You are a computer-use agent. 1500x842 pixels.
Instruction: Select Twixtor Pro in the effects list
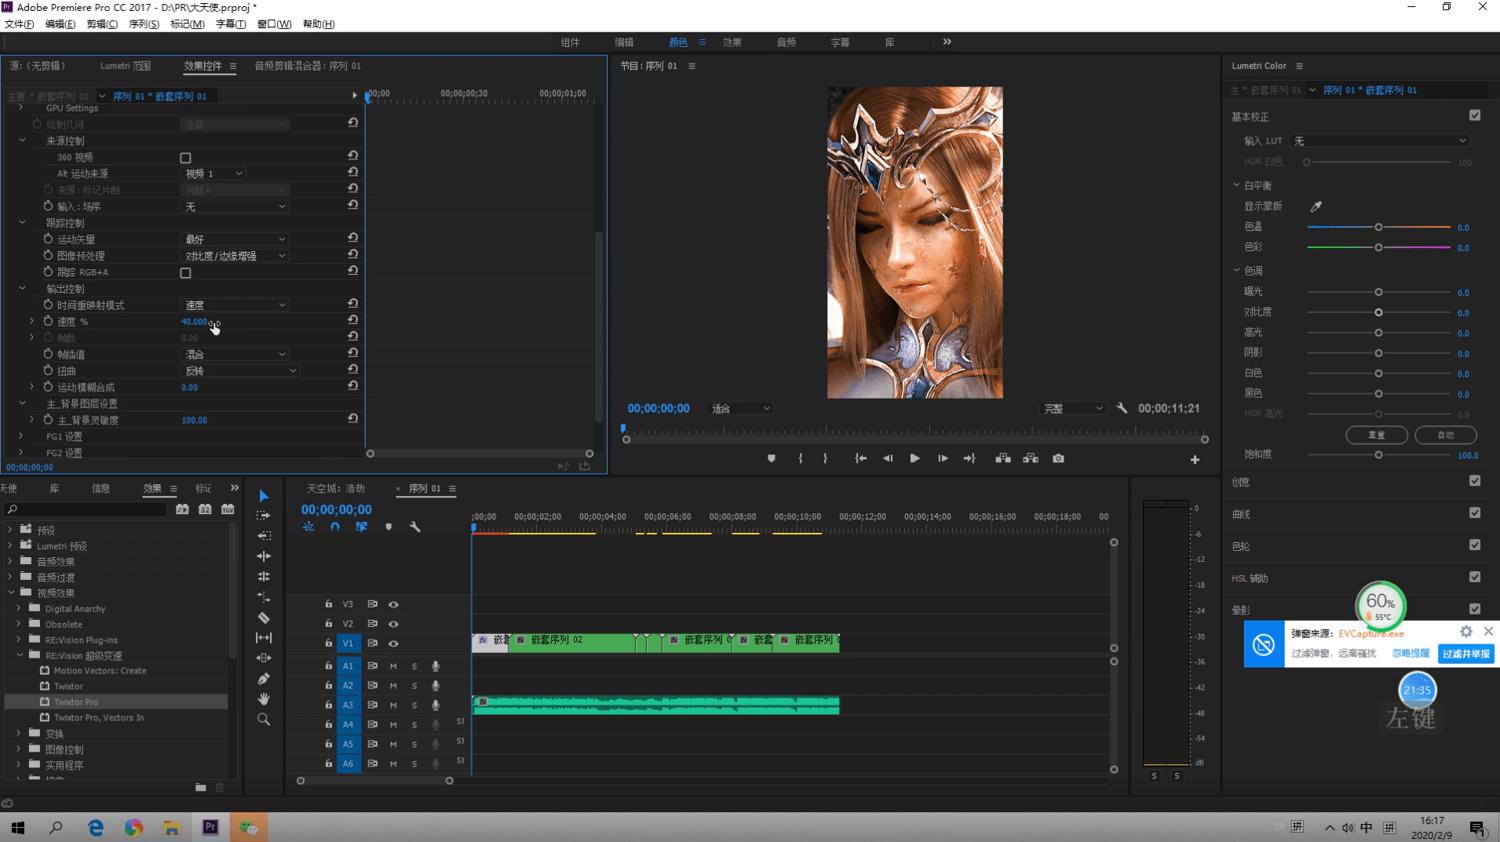pyautogui.click(x=76, y=702)
